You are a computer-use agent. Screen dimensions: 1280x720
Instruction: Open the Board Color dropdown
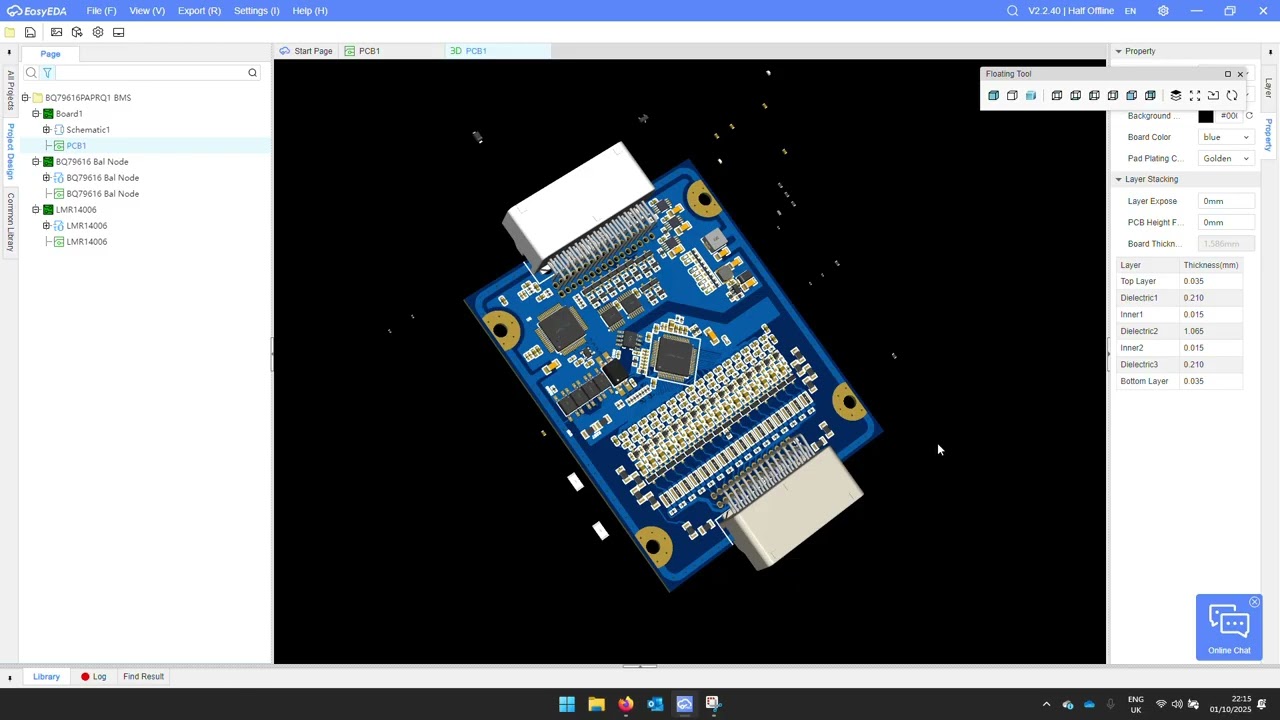pyautogui.click(x=1226, y=137)
